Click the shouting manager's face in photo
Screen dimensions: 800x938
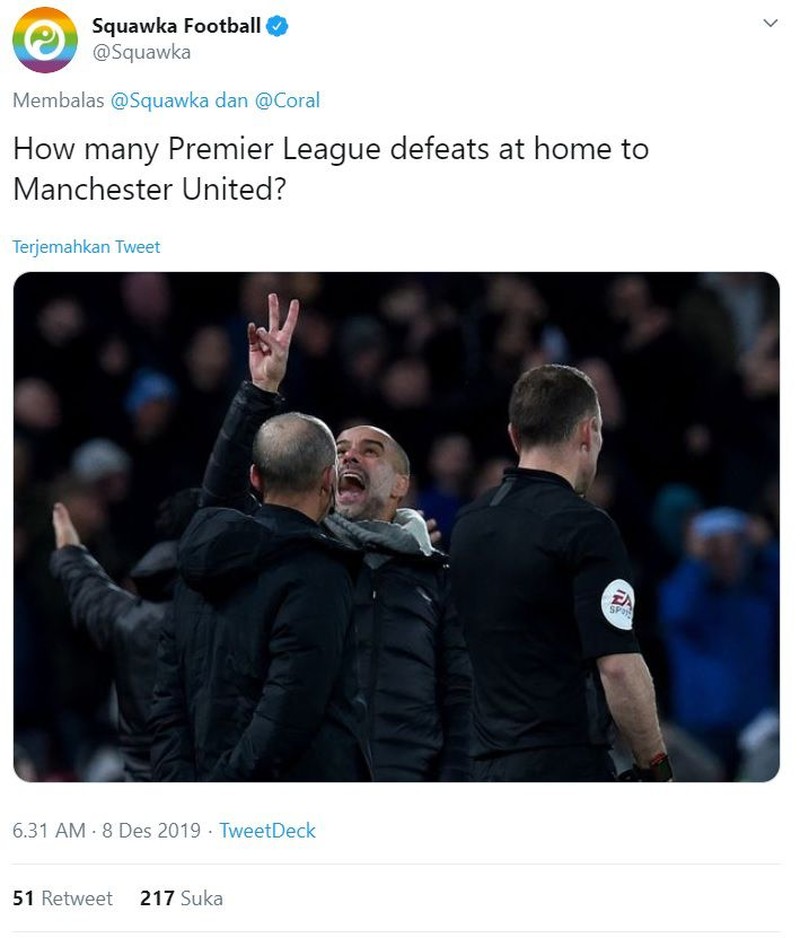pos(367,473)
